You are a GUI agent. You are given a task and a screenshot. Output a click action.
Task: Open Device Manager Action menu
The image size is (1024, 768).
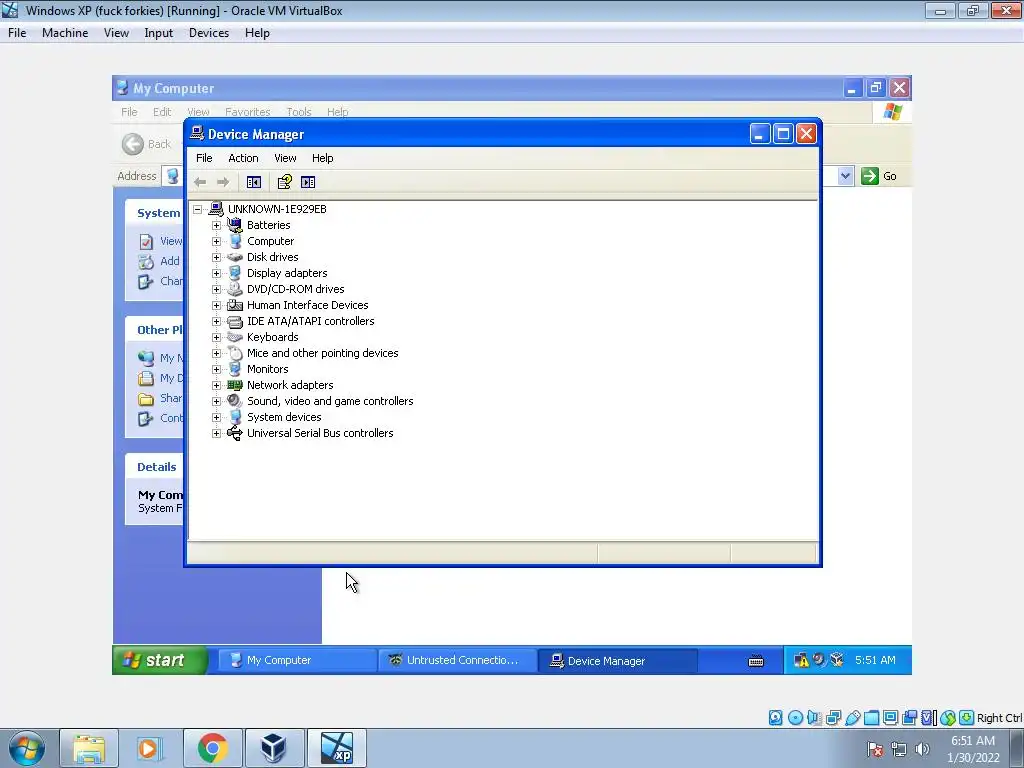coord(243,158)
